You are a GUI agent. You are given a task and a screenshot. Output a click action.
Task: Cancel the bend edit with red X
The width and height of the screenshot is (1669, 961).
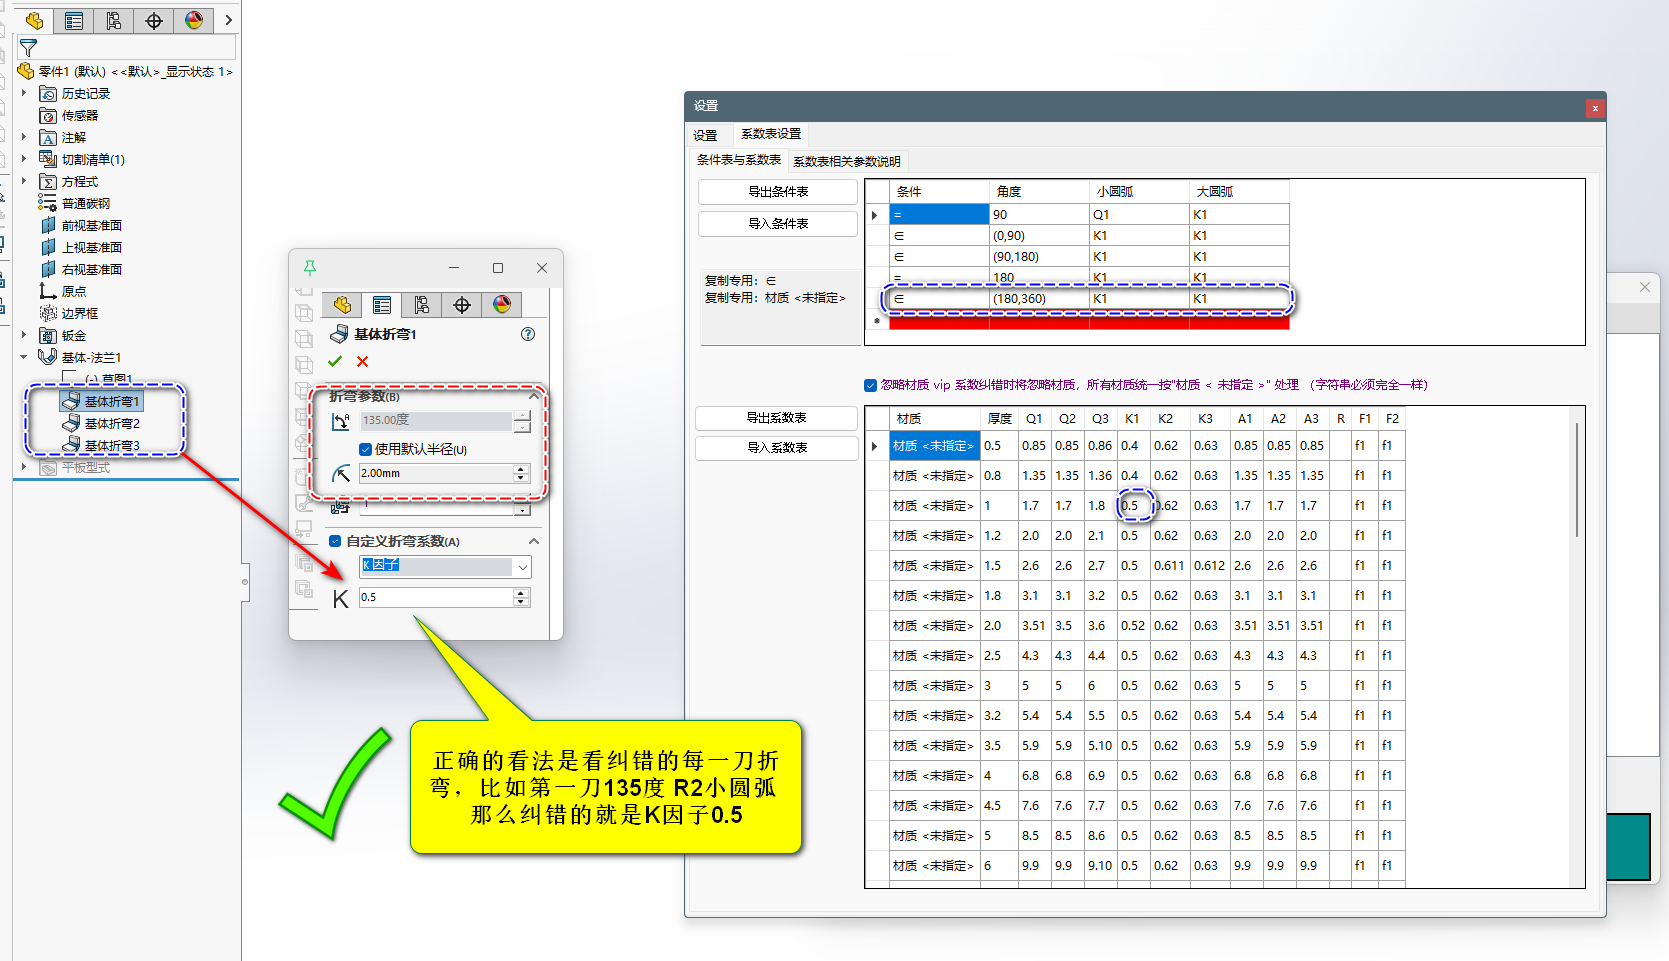coord(362,362)
